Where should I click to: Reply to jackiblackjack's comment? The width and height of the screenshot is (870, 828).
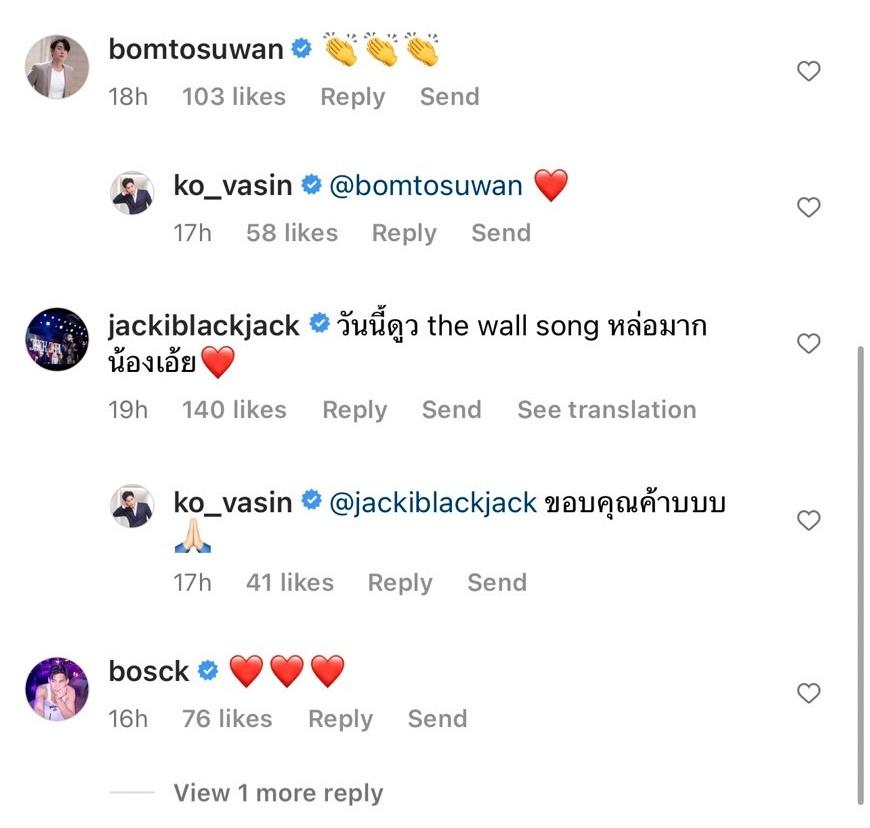(354, 410)
